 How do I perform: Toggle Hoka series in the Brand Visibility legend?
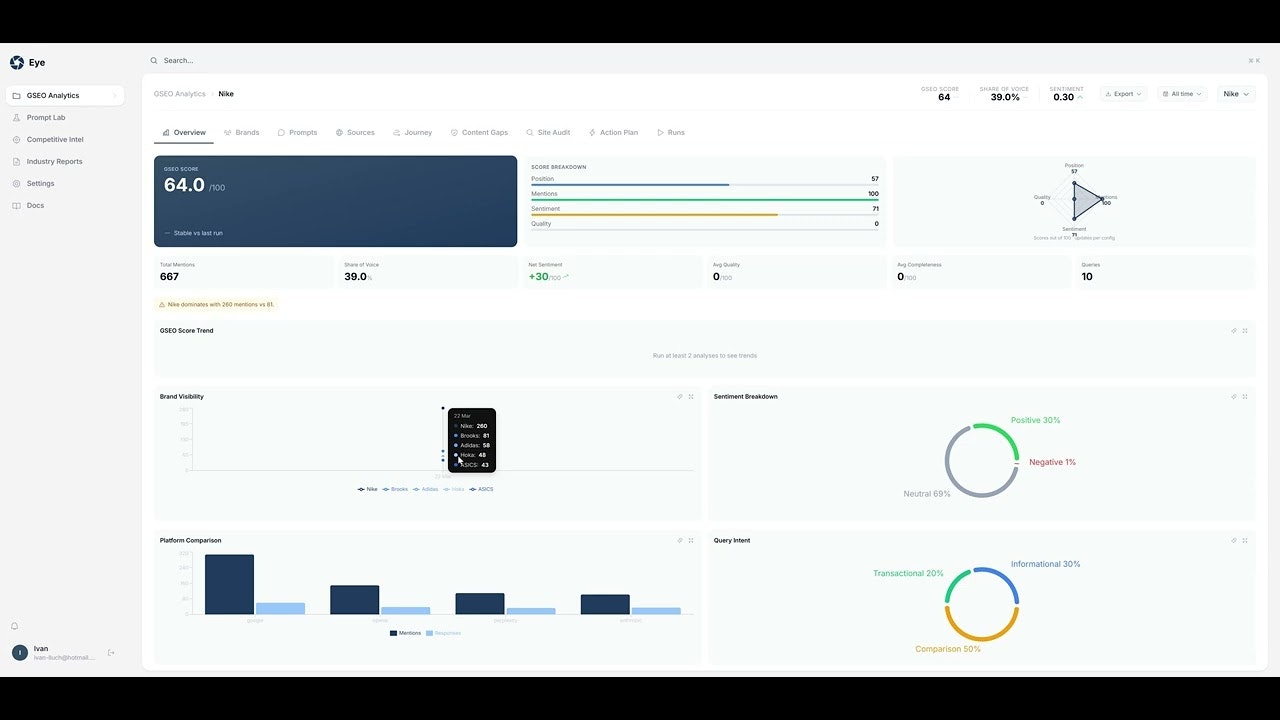coord(454,489)
